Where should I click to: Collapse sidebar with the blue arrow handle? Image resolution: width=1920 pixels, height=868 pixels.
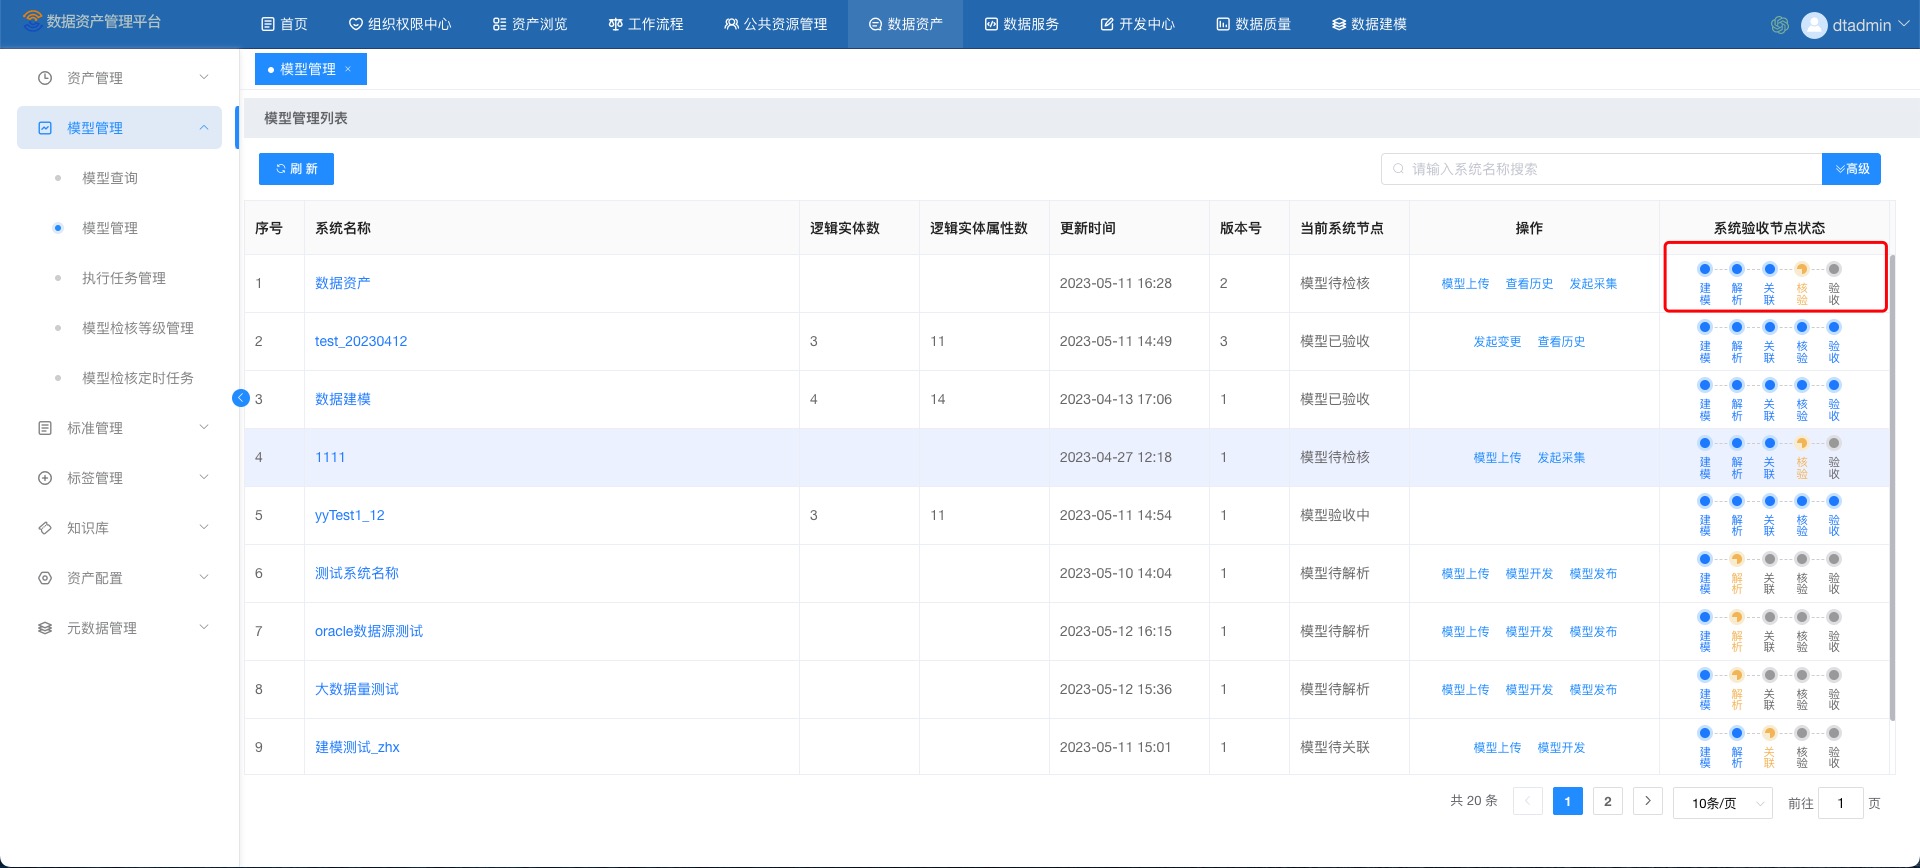[x=240, y=398]
